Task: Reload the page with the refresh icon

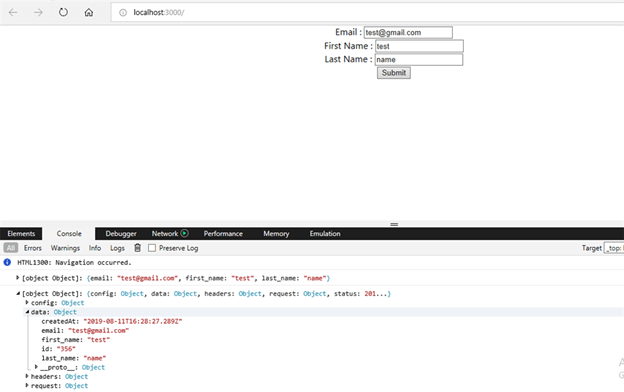Action: (x=63, y=12)
